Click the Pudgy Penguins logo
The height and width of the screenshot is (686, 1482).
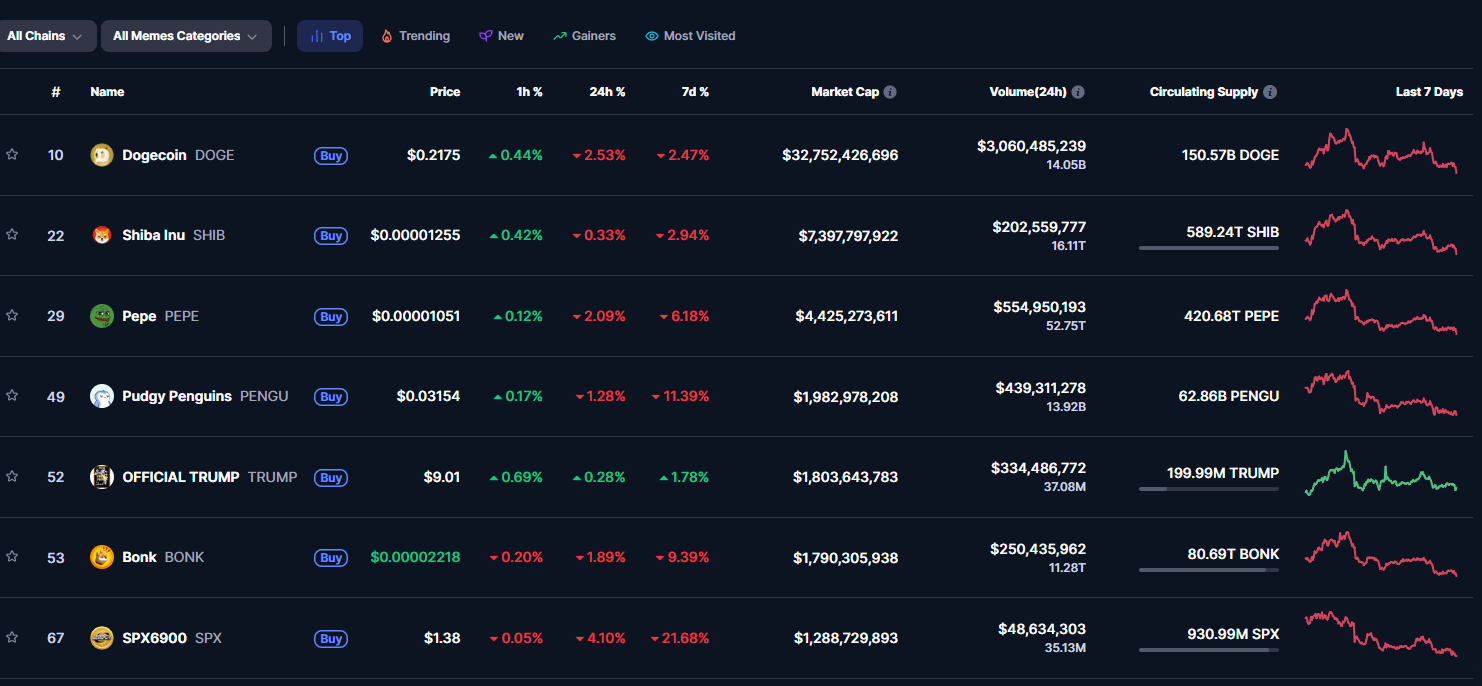click(x=102, y=396)
